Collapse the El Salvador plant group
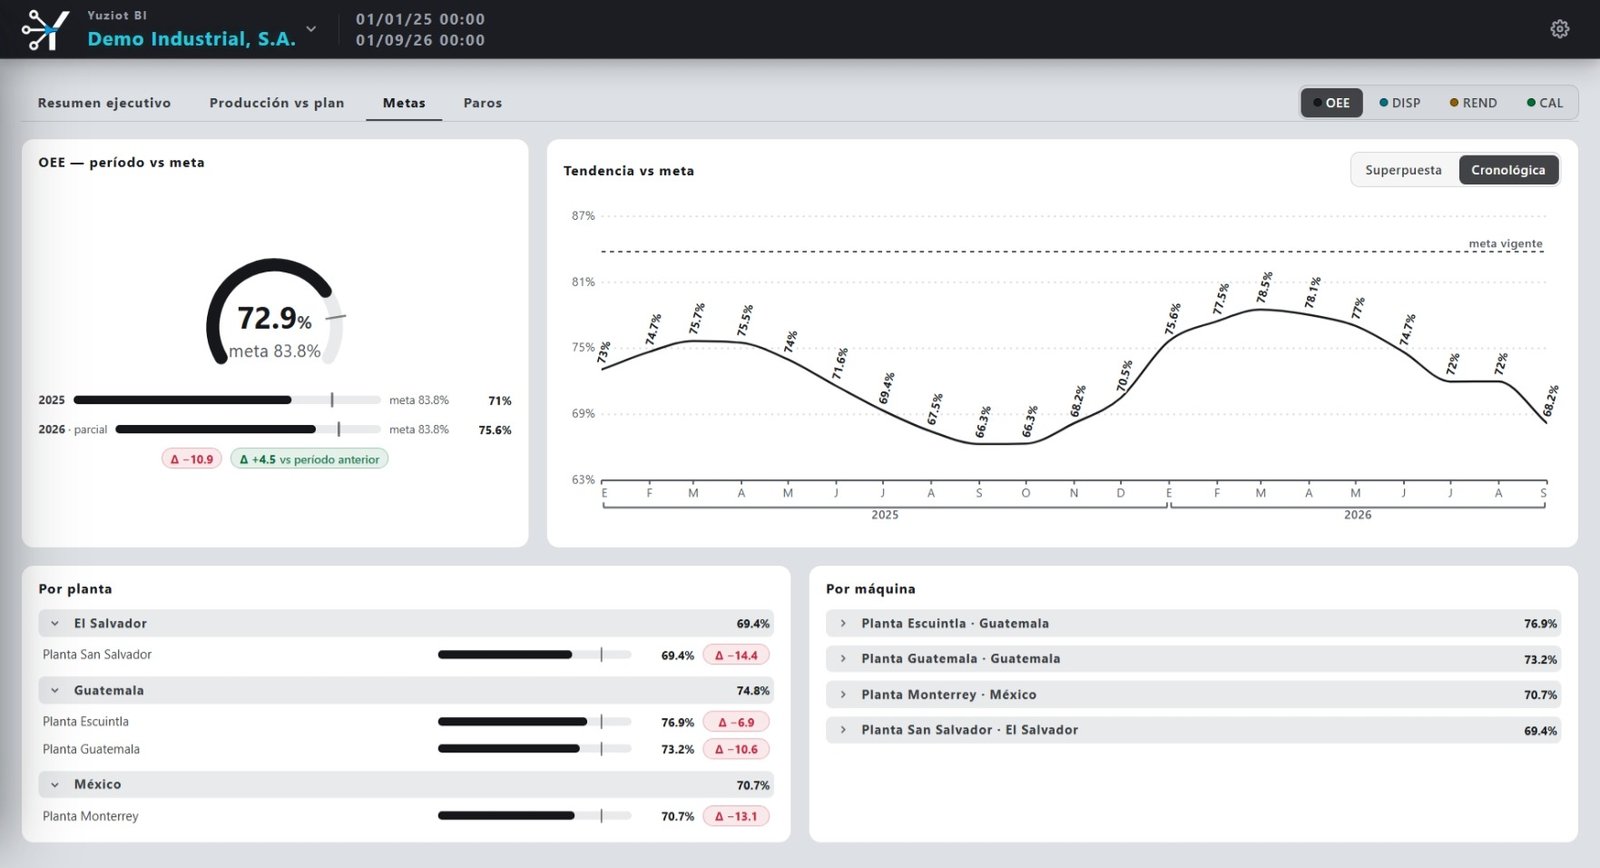This screenshot has width=1600, height=868. pyautogui.click(x=406, y=623)
